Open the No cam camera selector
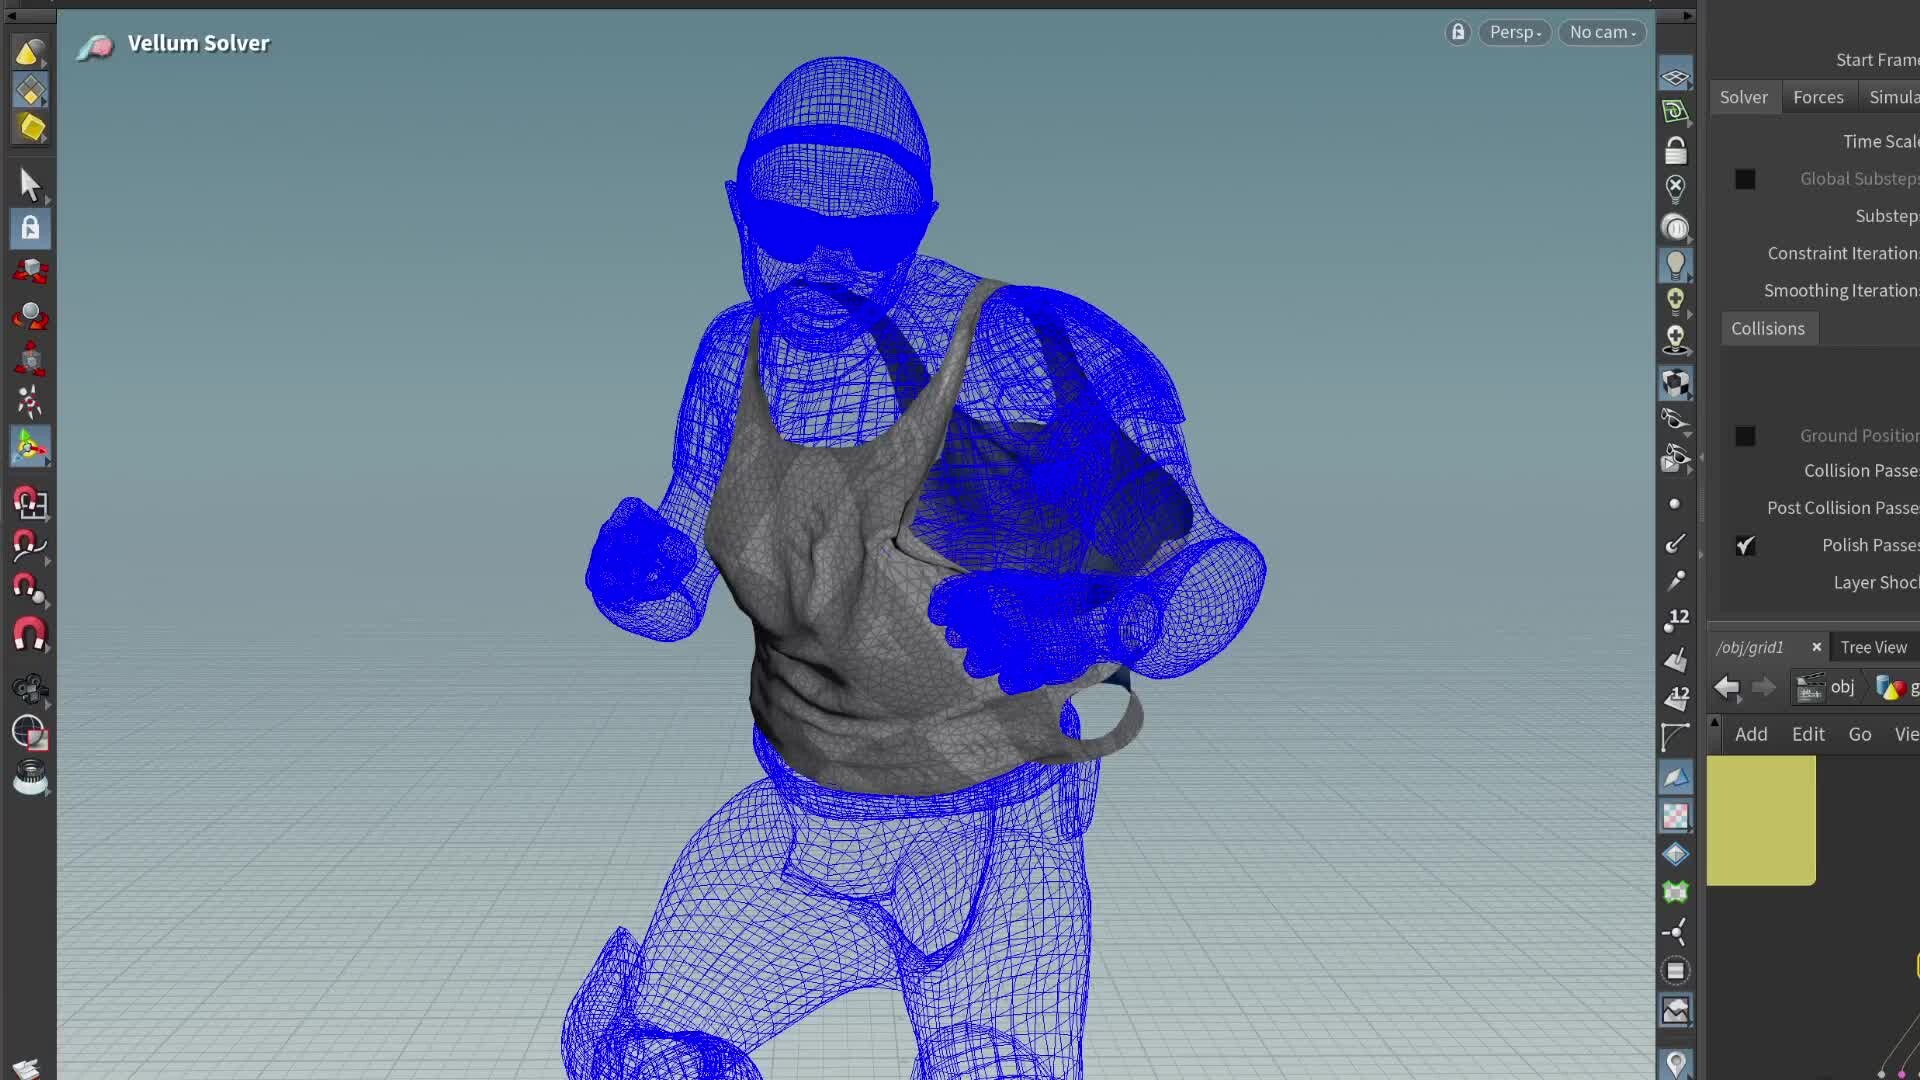 pyautogui.click(x=1602, y=32)
